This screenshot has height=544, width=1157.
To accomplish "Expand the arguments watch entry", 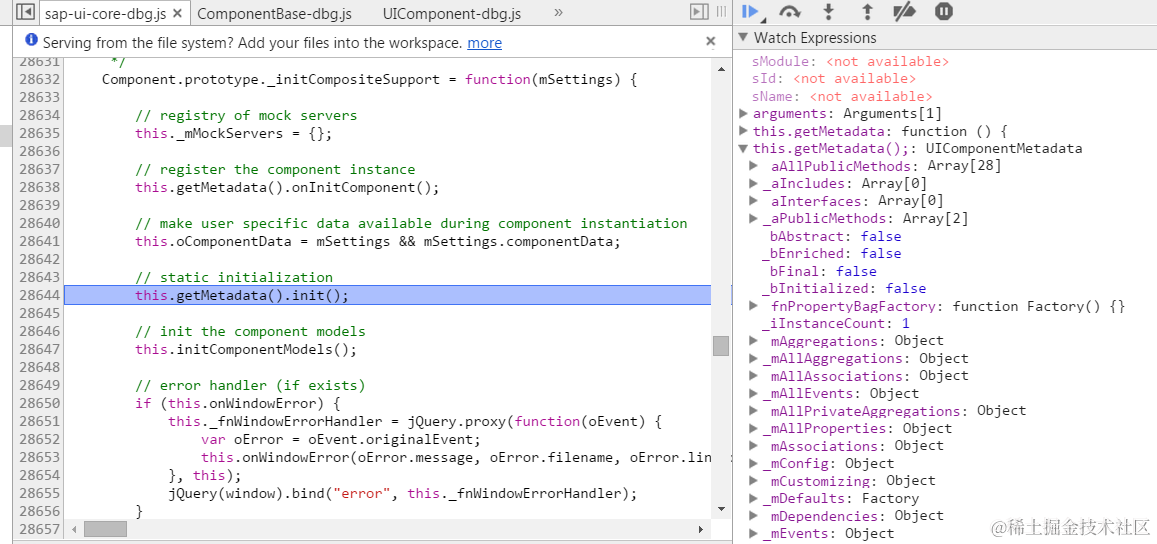I will coord(743,113).
